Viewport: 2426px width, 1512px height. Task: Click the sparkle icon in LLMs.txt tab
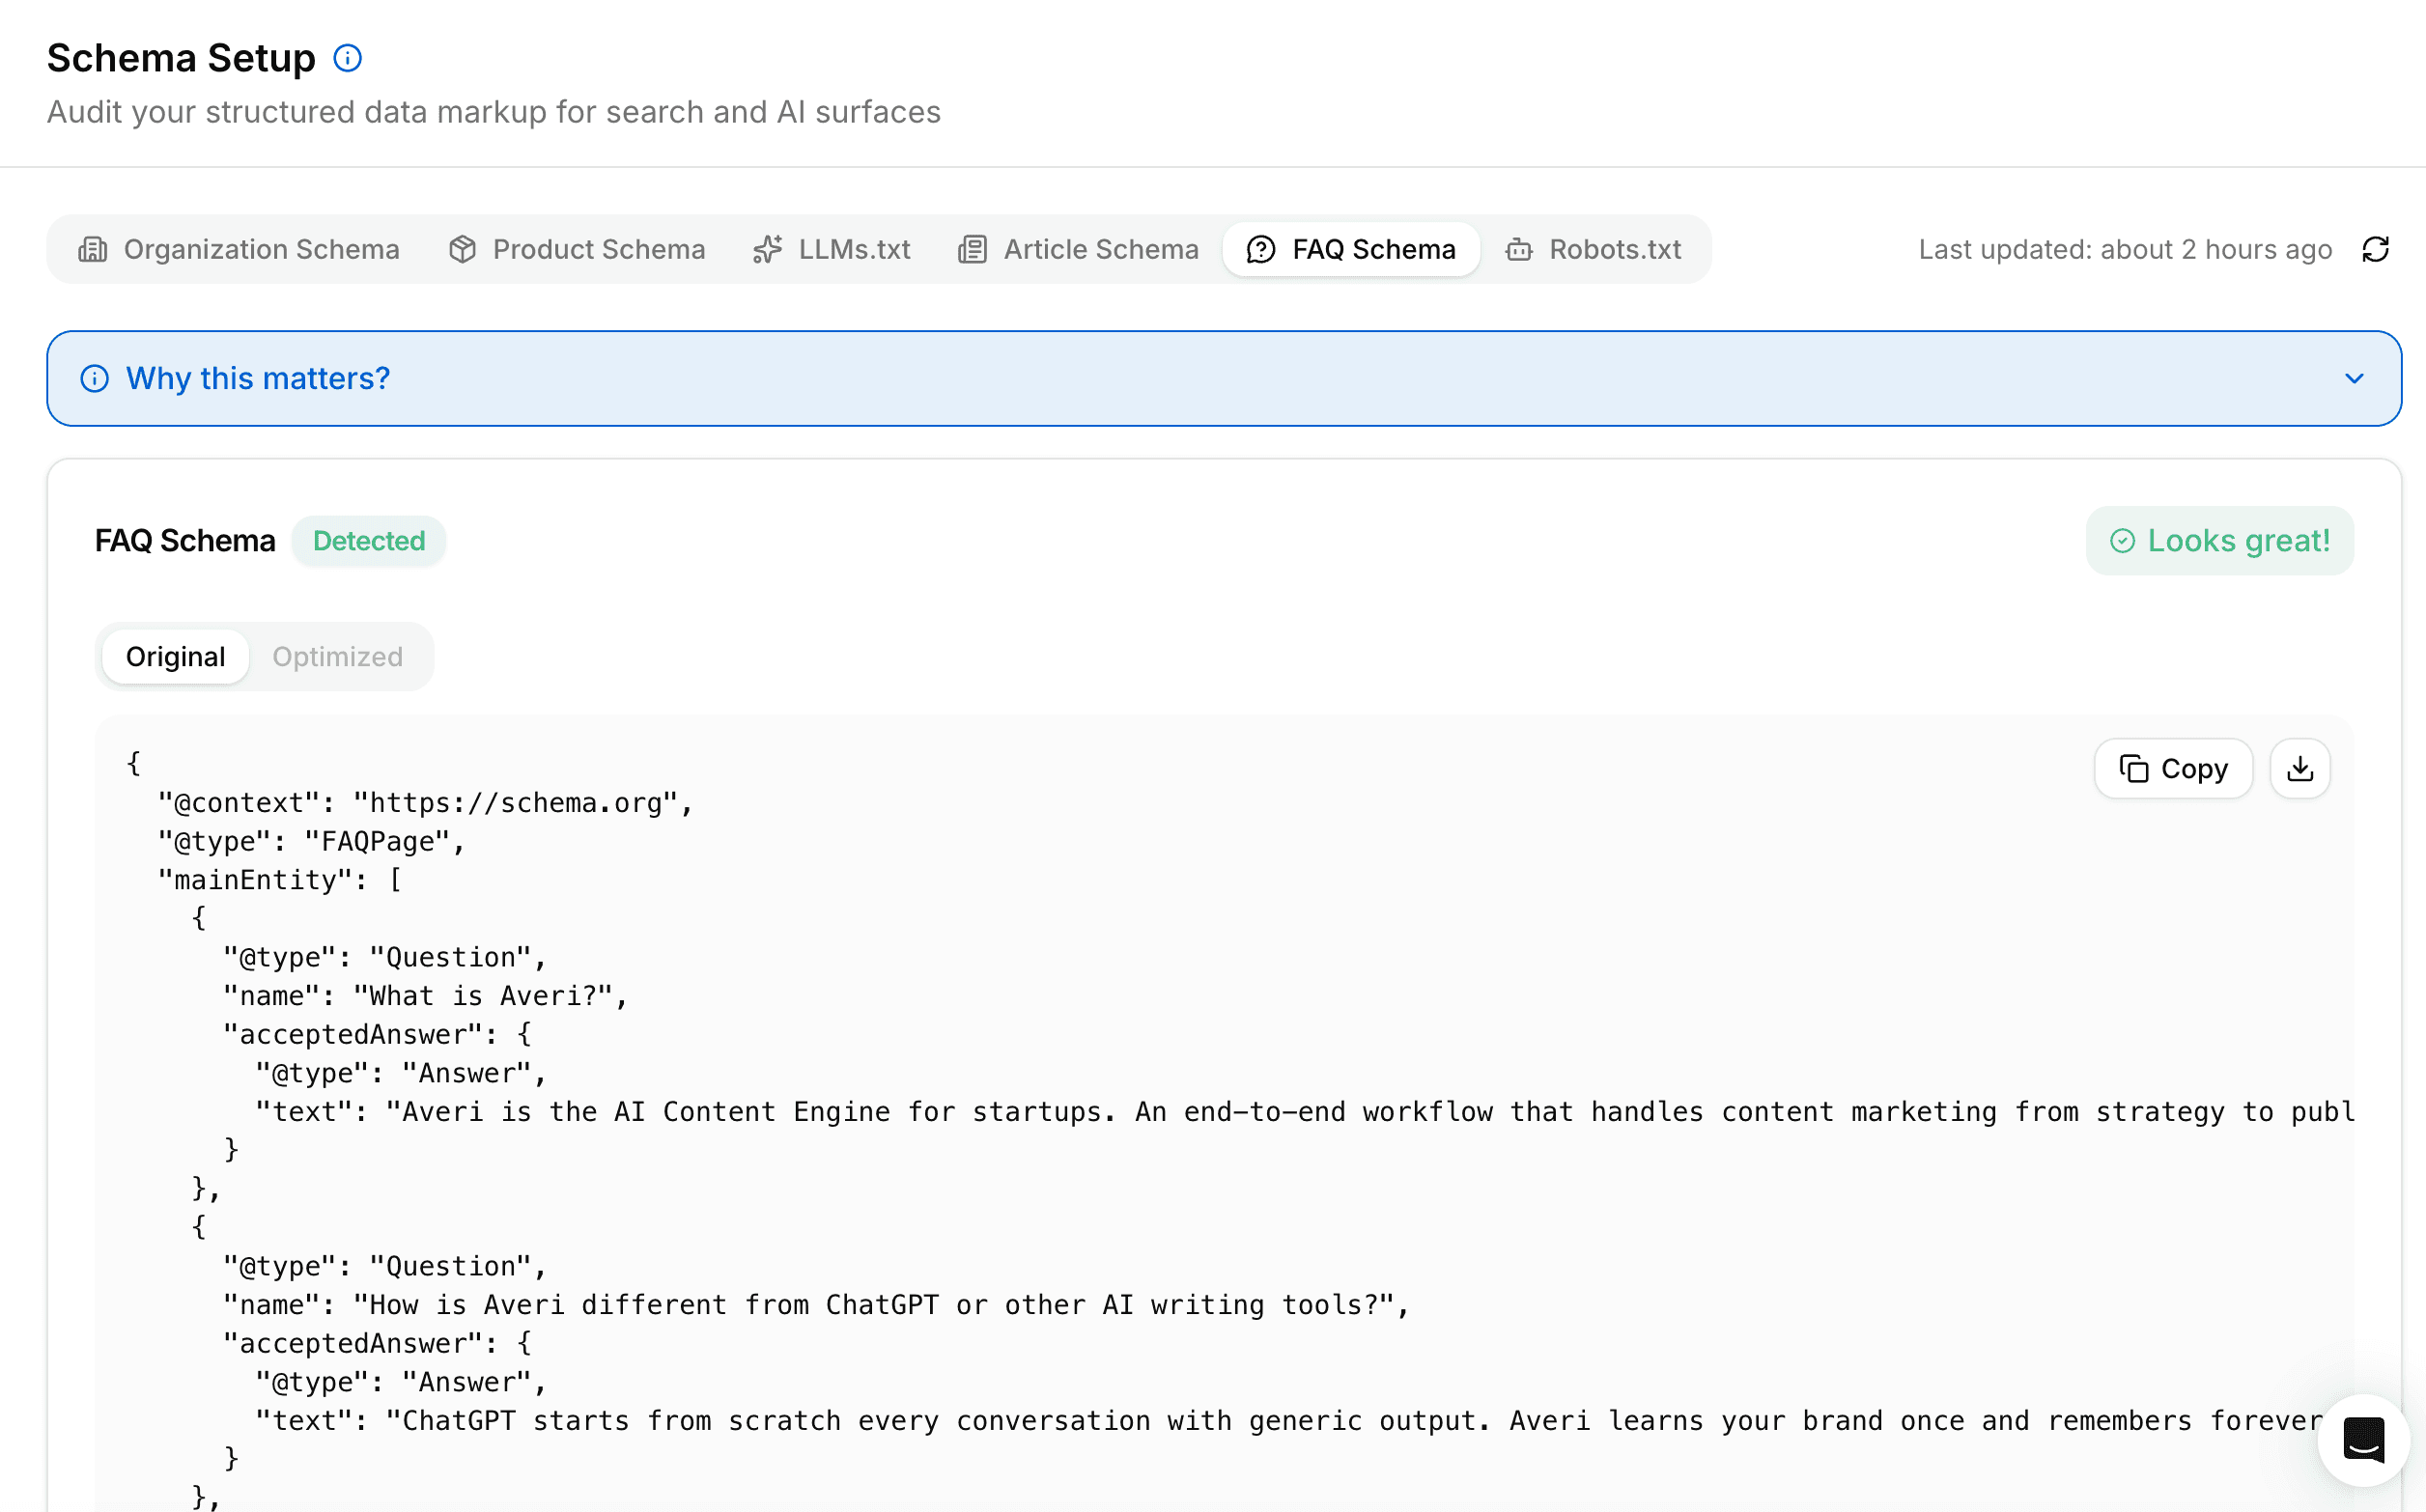(x=767, y=249)
